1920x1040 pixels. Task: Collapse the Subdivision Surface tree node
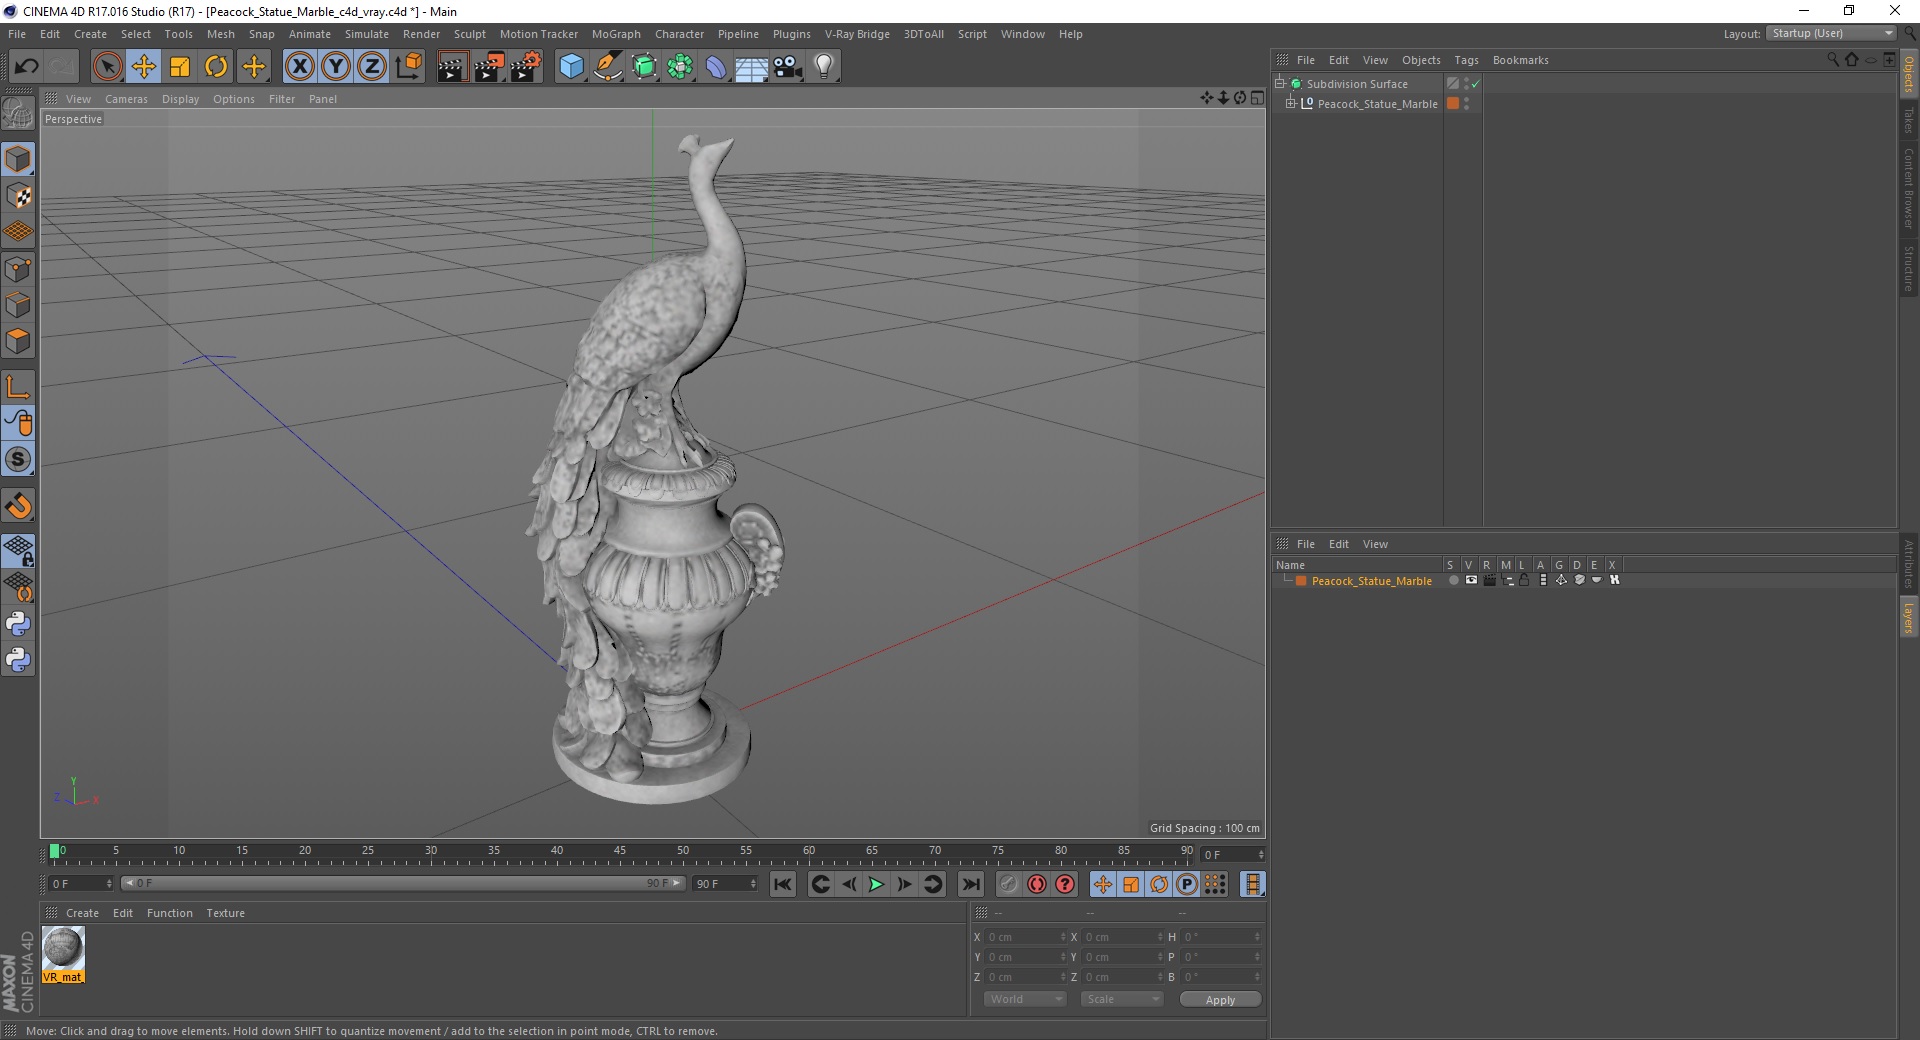click(1280, 84)
